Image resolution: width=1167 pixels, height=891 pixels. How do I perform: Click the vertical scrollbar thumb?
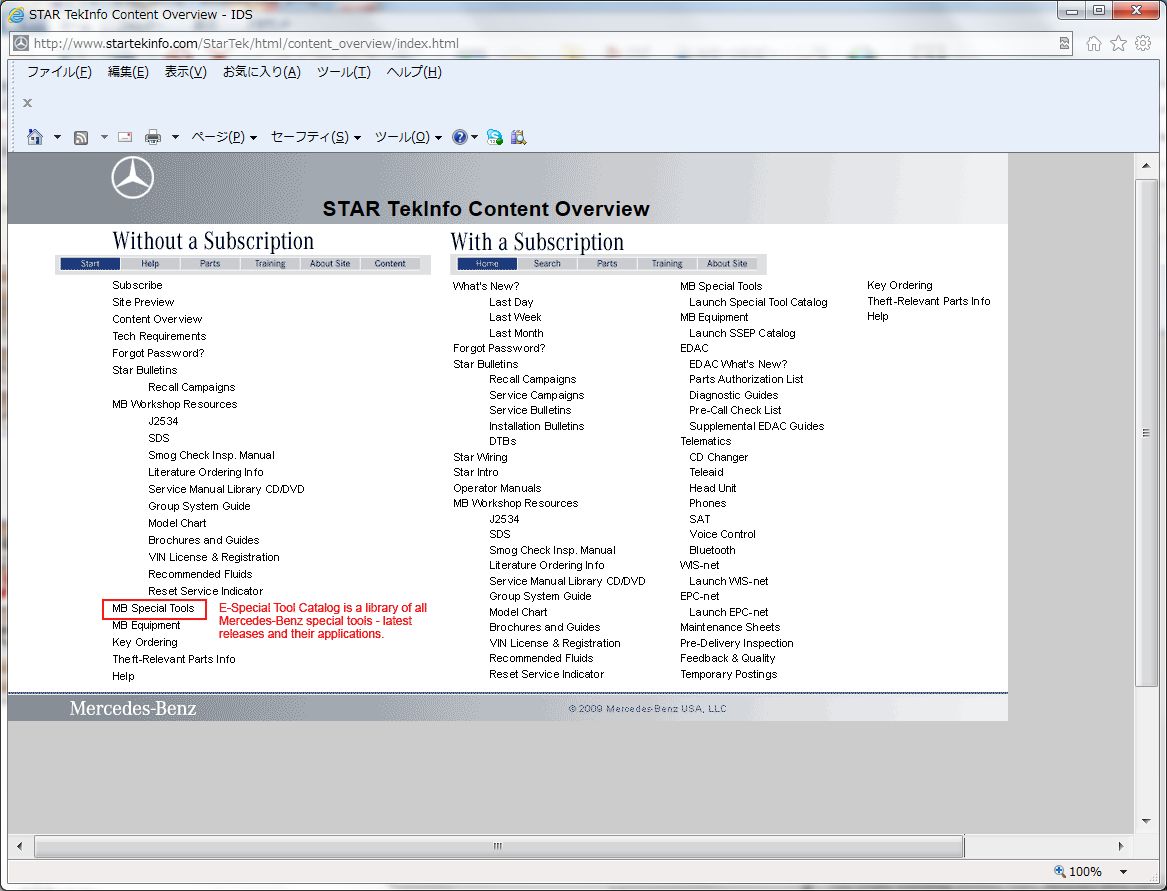coord(1146,433)
